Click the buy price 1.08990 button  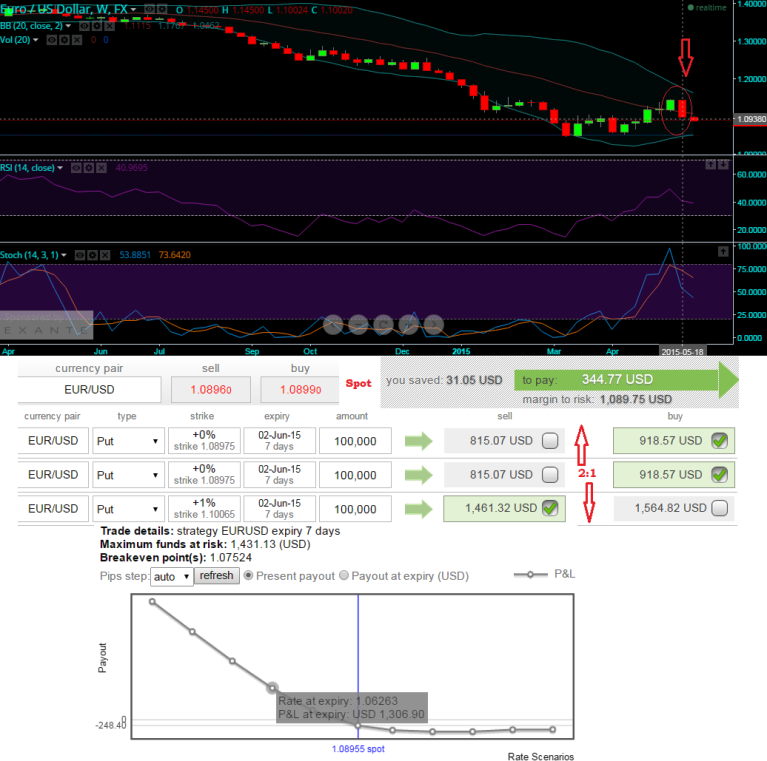tap(300, 390)
